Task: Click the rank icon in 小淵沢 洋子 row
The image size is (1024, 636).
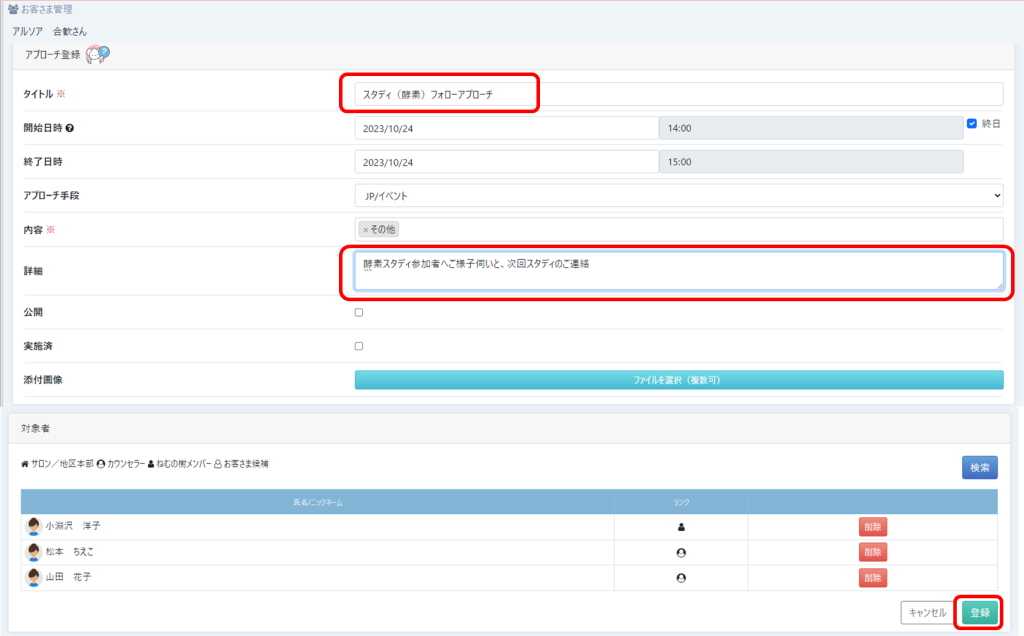Action: point(681,526)
